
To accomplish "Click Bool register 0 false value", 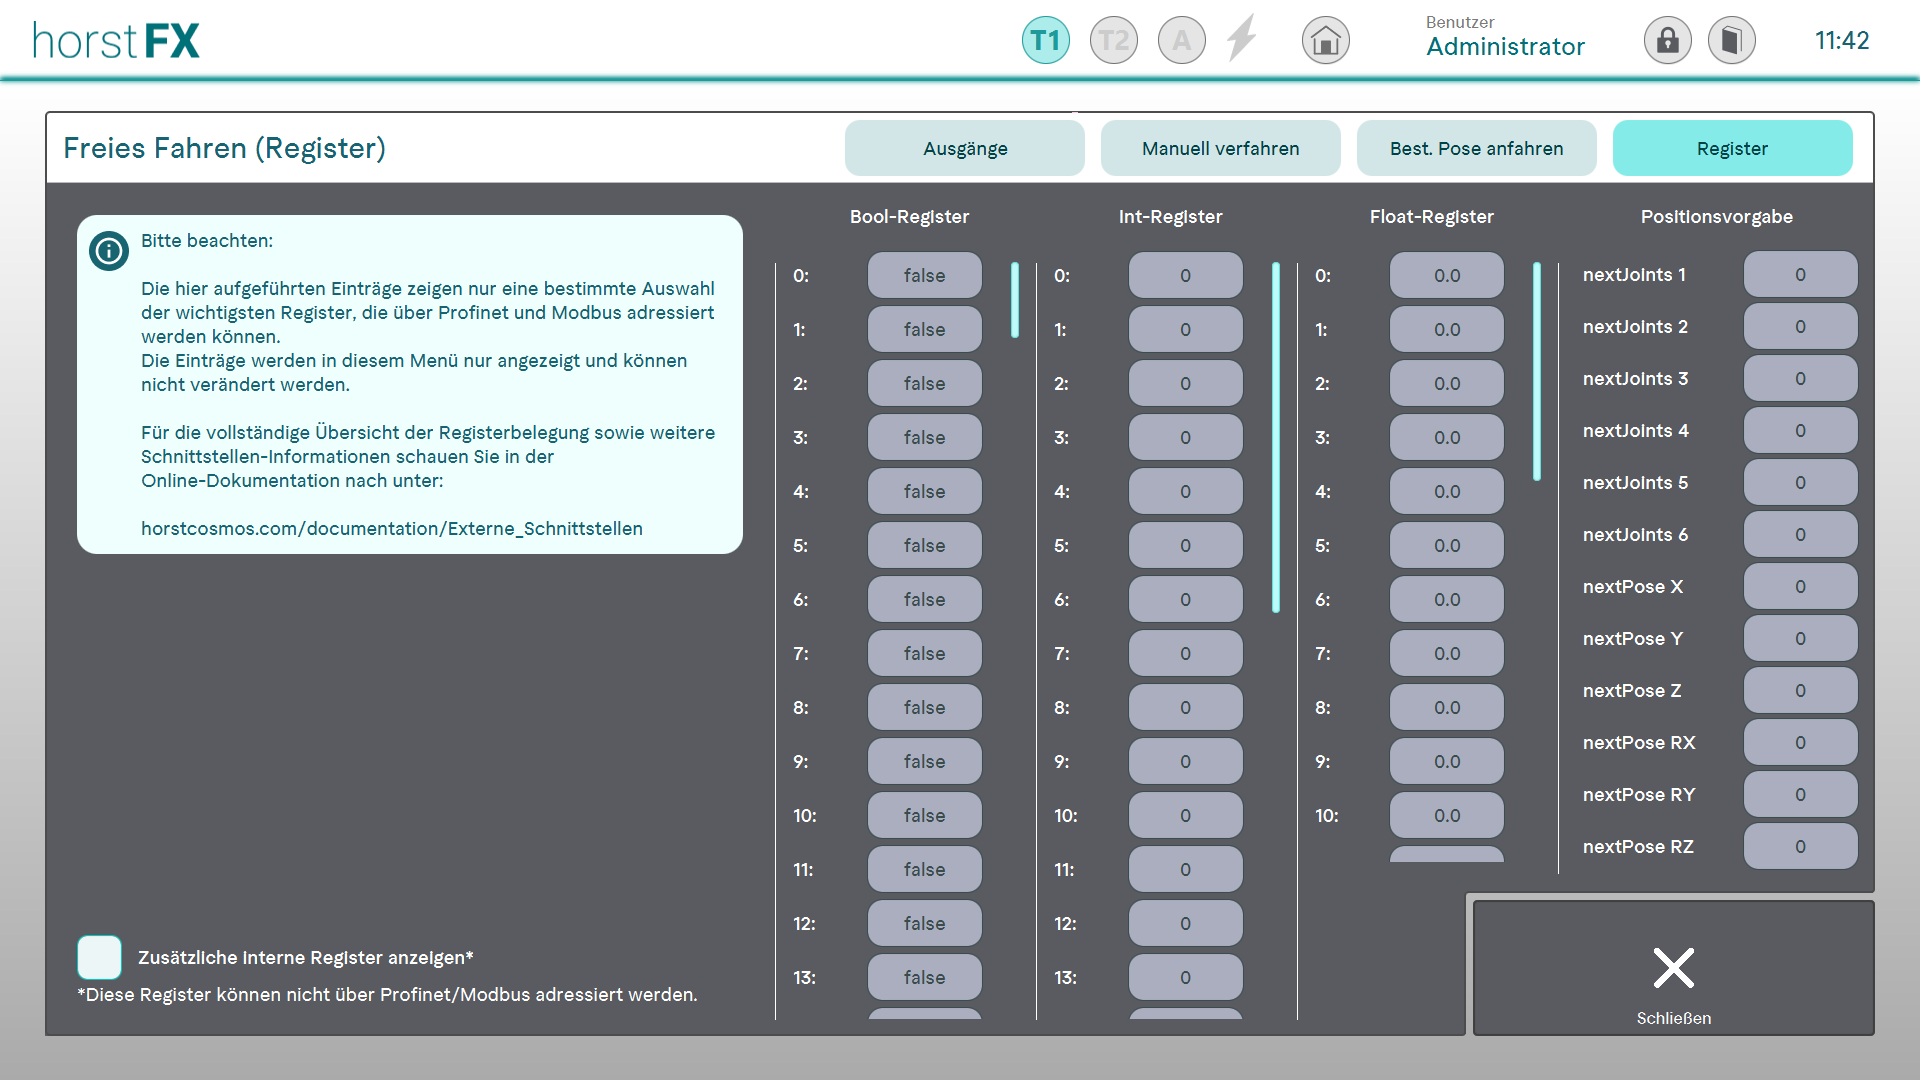I will [924, 275].
